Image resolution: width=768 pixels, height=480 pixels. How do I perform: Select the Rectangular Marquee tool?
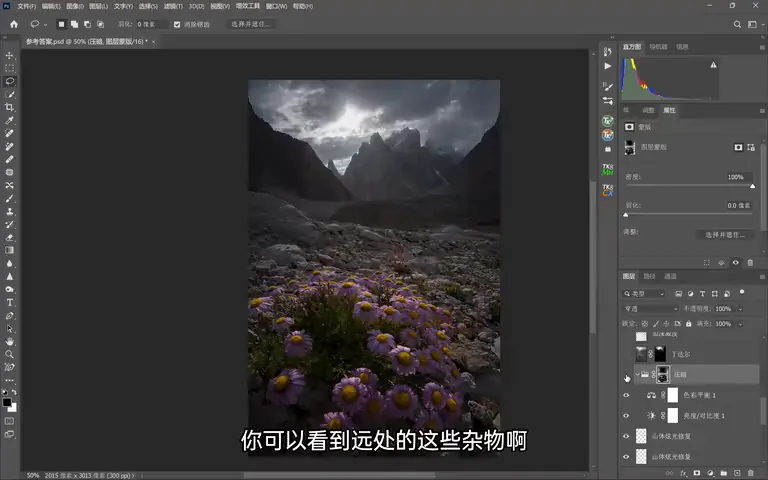[9, 69]
